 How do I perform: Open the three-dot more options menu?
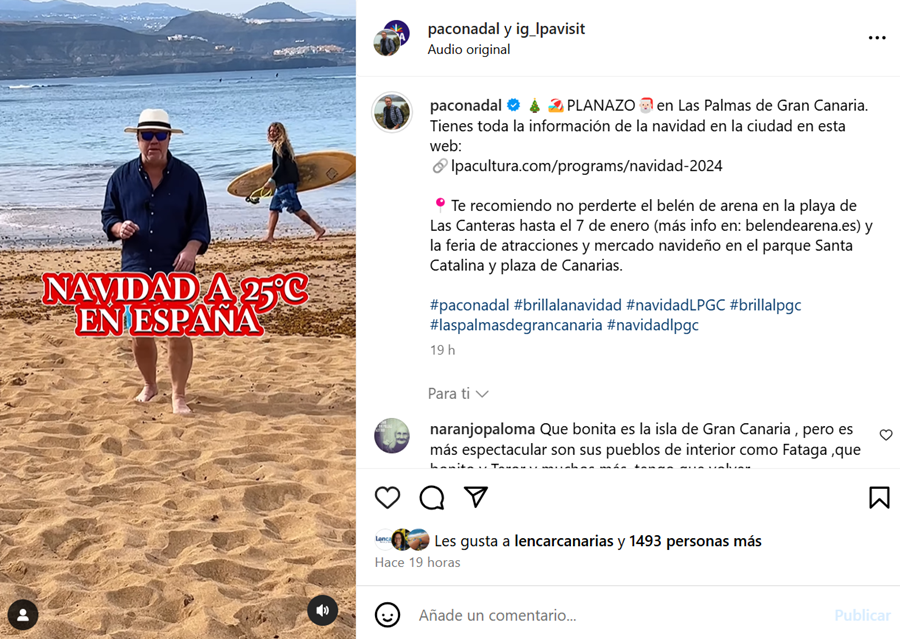877,38
